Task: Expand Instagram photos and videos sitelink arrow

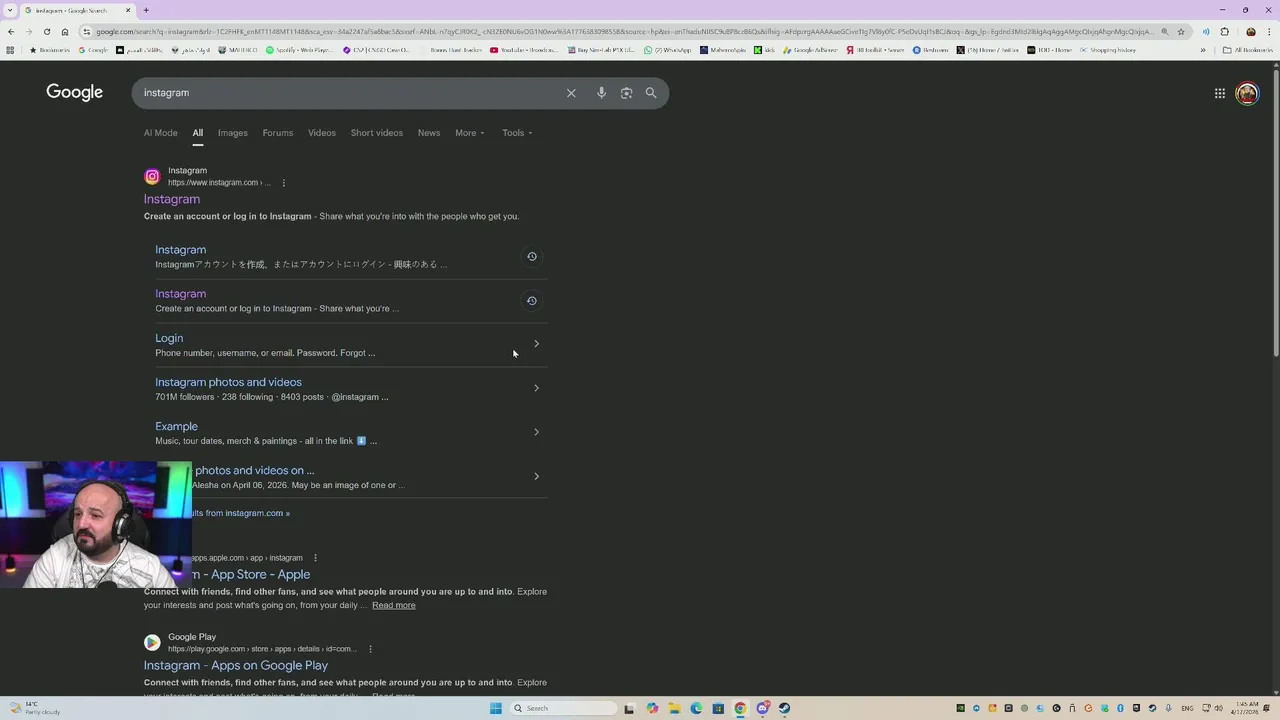Action: pyautogui.click(x=536, y=388)
